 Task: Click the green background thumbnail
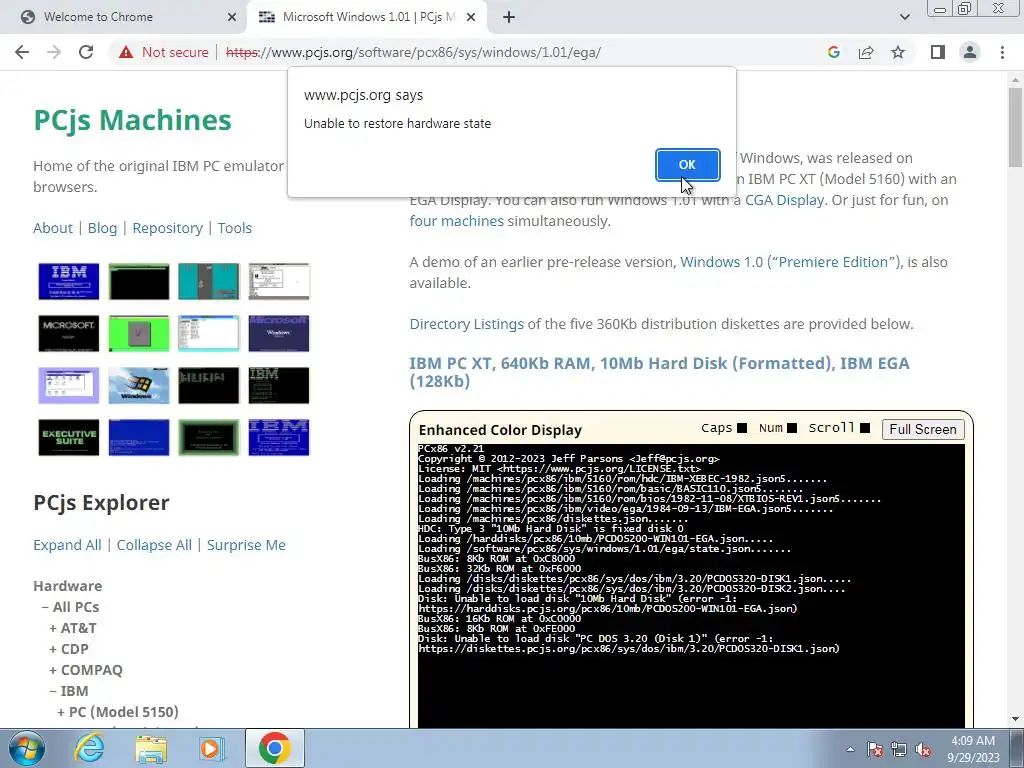pos(138,333)
